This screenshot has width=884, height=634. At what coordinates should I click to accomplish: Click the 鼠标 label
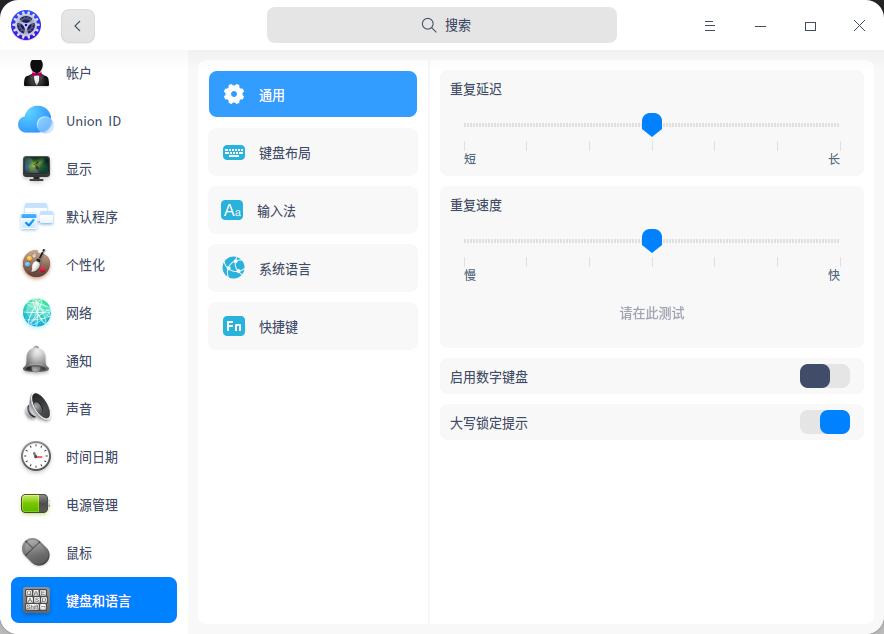pos(78,553)
